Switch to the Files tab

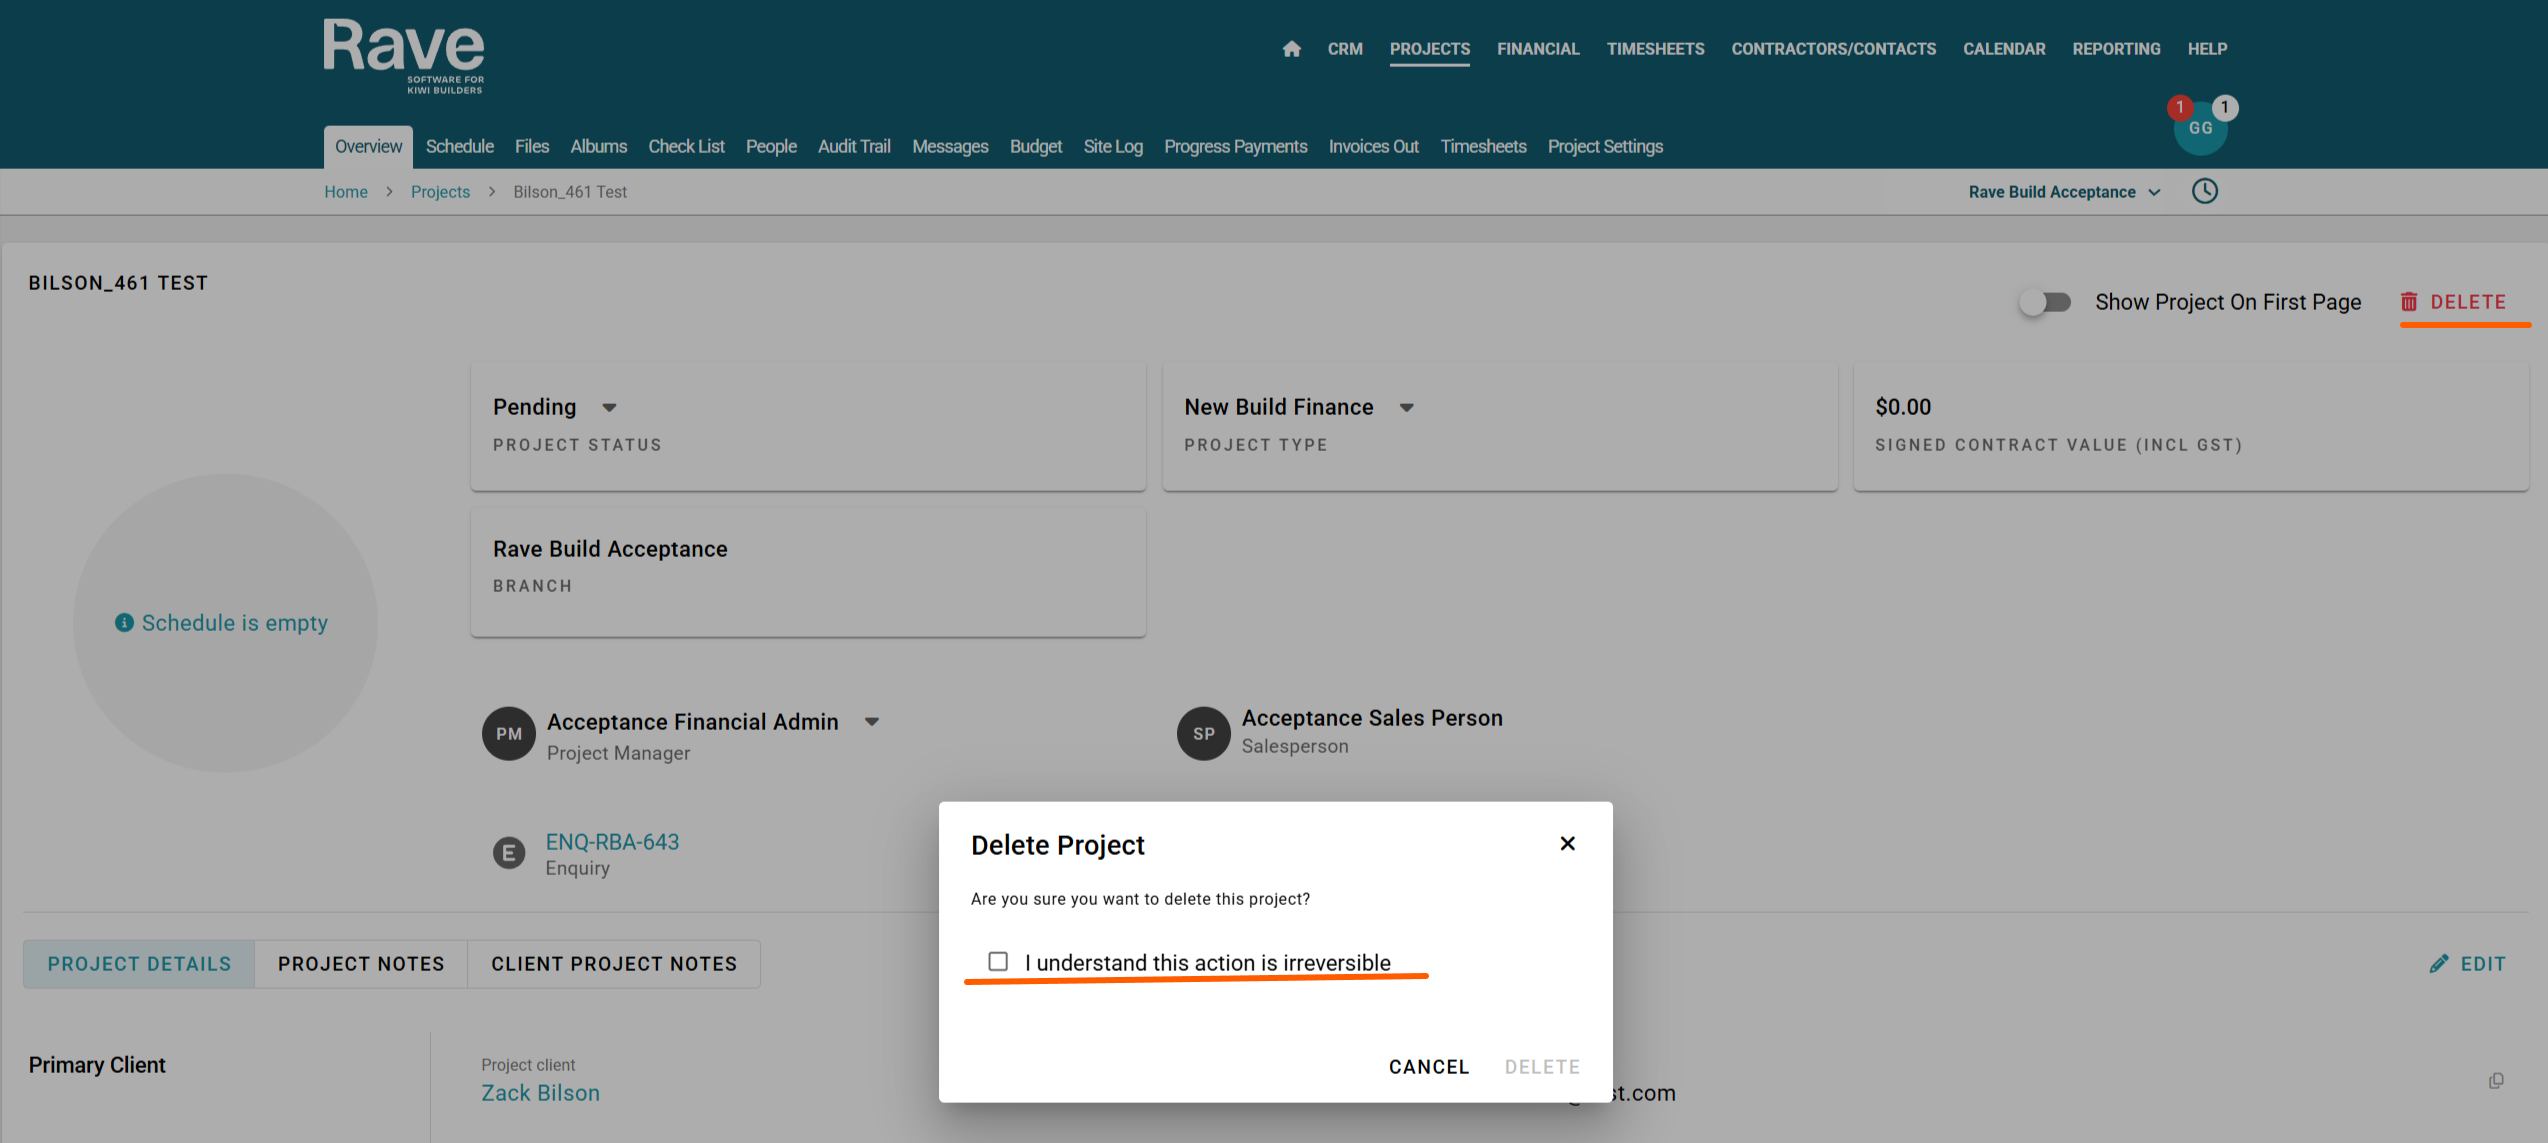[x=532, y=147]
